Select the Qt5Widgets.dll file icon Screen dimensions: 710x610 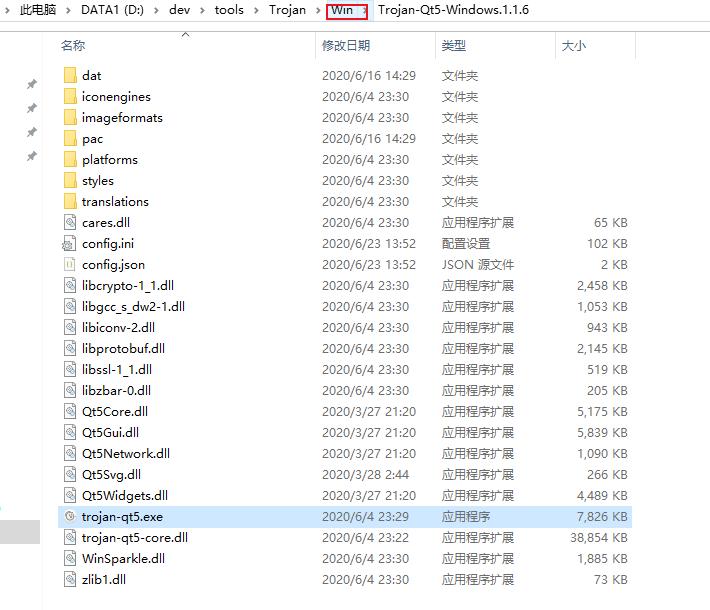pos(70,495)
